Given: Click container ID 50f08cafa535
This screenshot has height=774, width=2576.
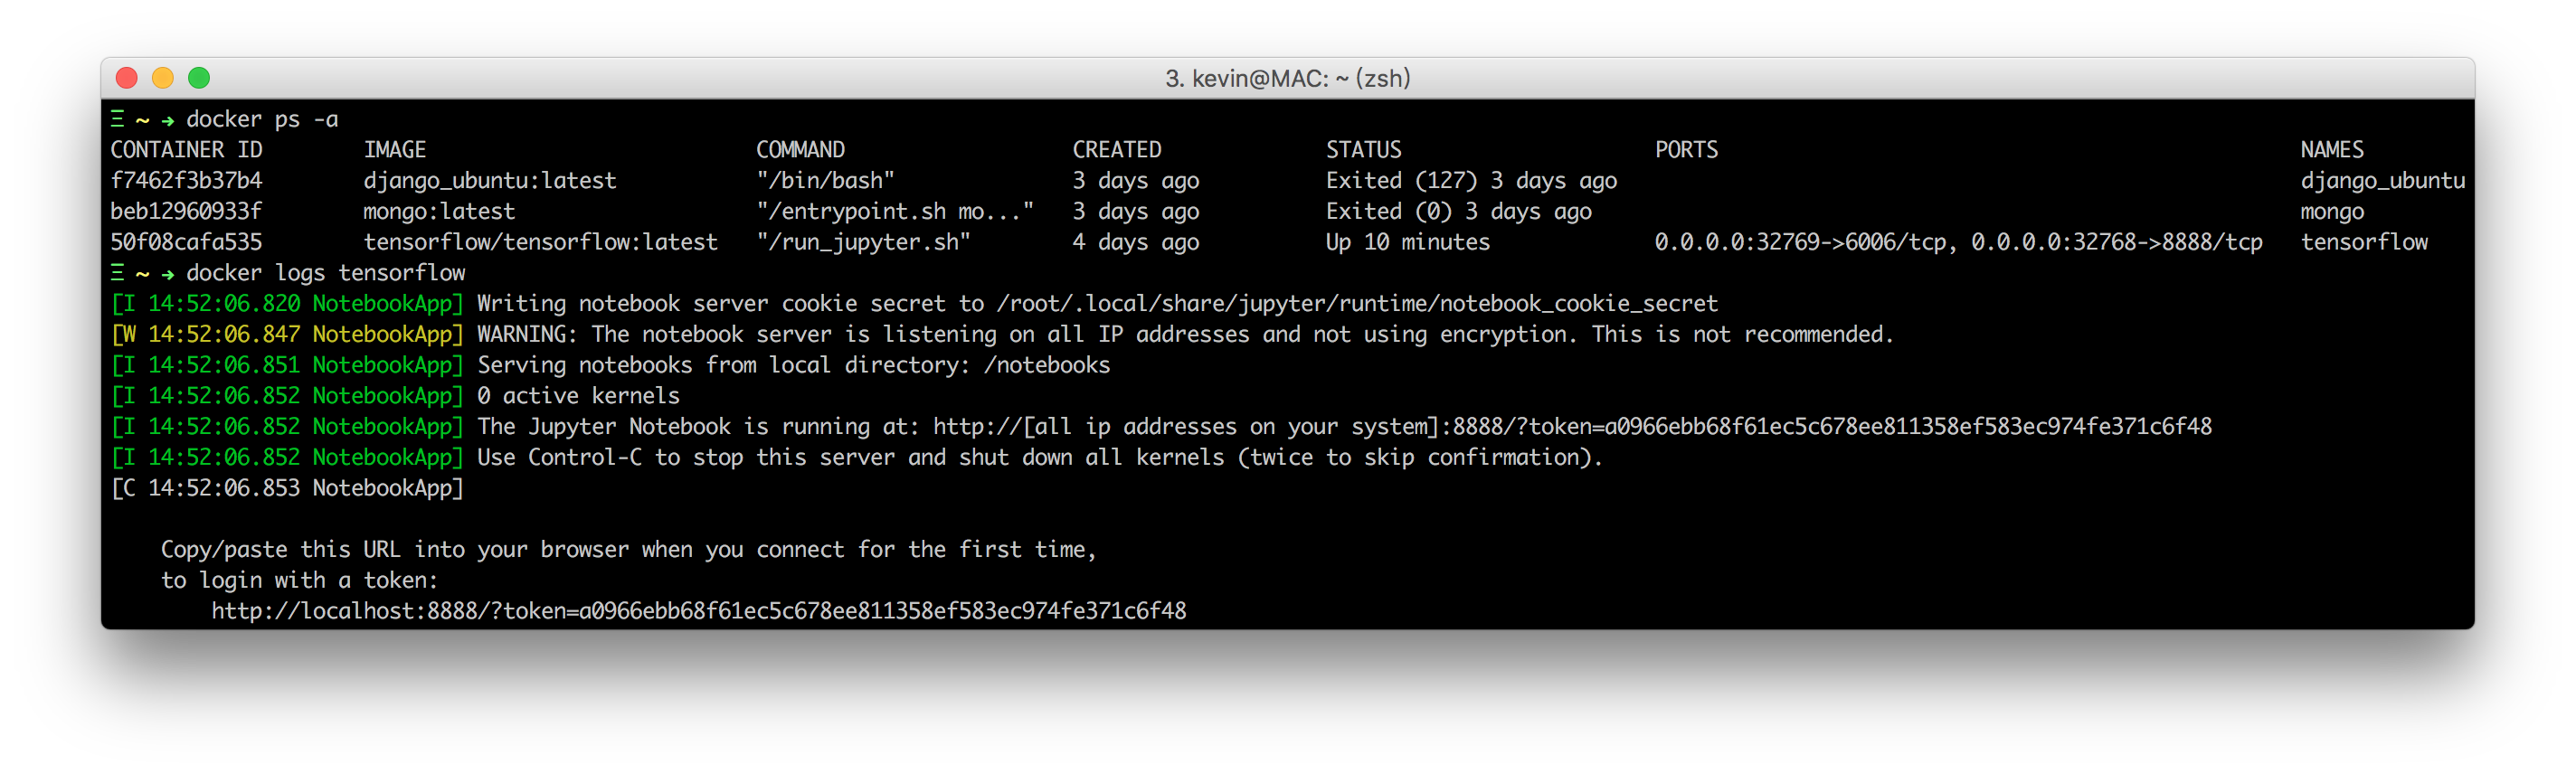Looking at the screenshot, I should tap(186, 242).
